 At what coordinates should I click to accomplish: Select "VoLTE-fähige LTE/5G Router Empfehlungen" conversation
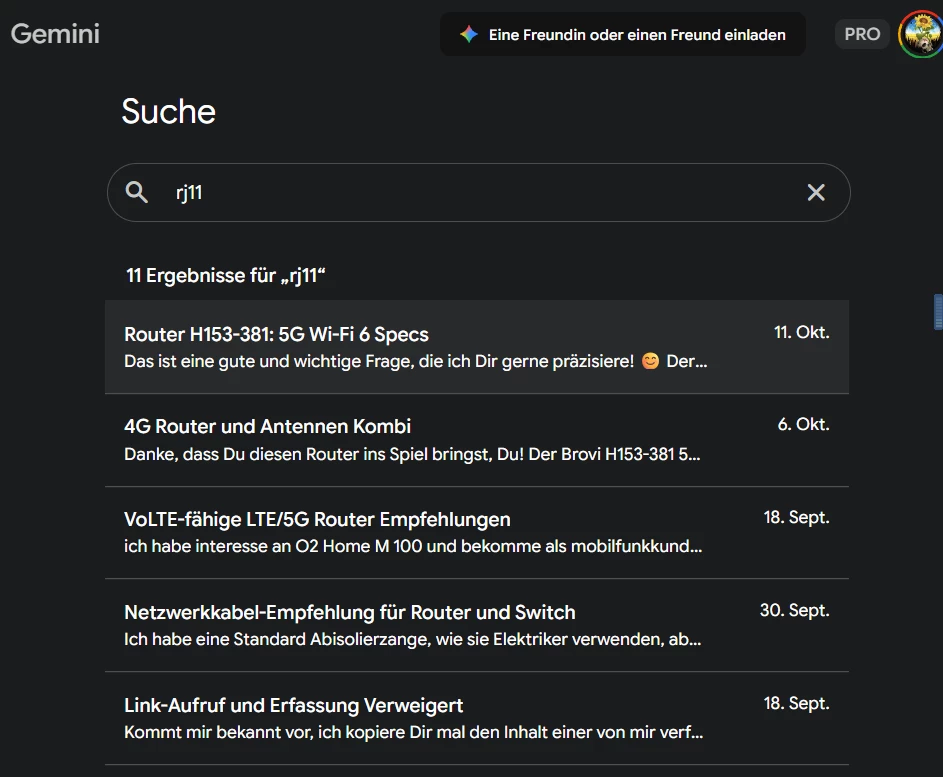(317, 519)
